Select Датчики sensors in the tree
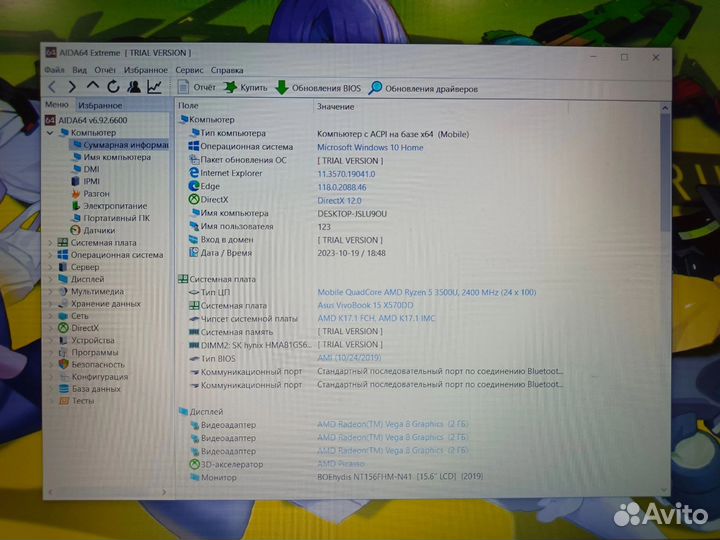 coord(92,231)
